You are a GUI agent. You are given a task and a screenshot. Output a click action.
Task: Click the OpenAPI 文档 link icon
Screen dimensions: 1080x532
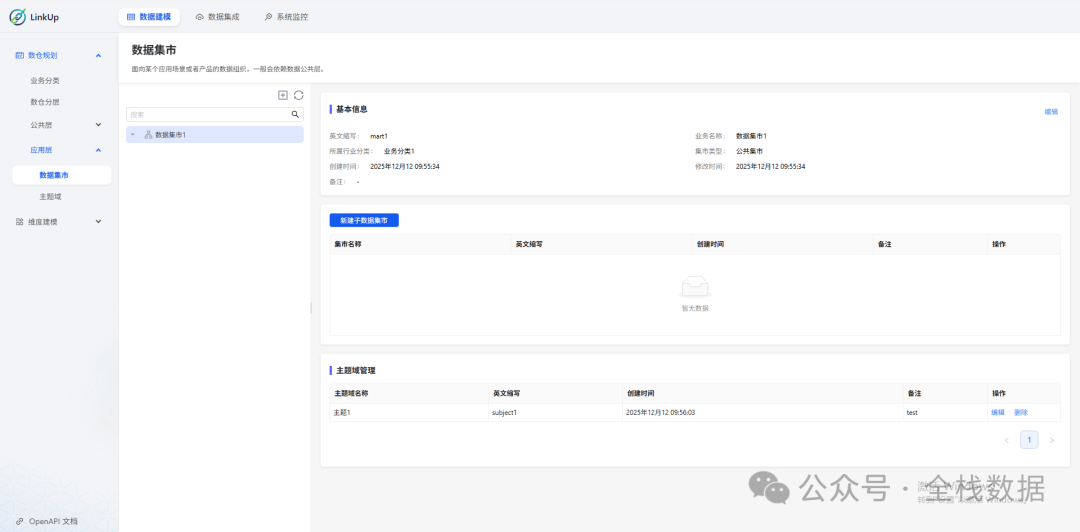pyautogui.click(x=20, y=521)
